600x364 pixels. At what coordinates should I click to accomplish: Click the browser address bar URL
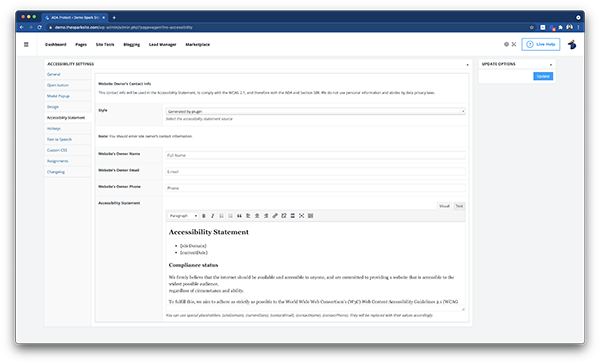click(124, 27)
